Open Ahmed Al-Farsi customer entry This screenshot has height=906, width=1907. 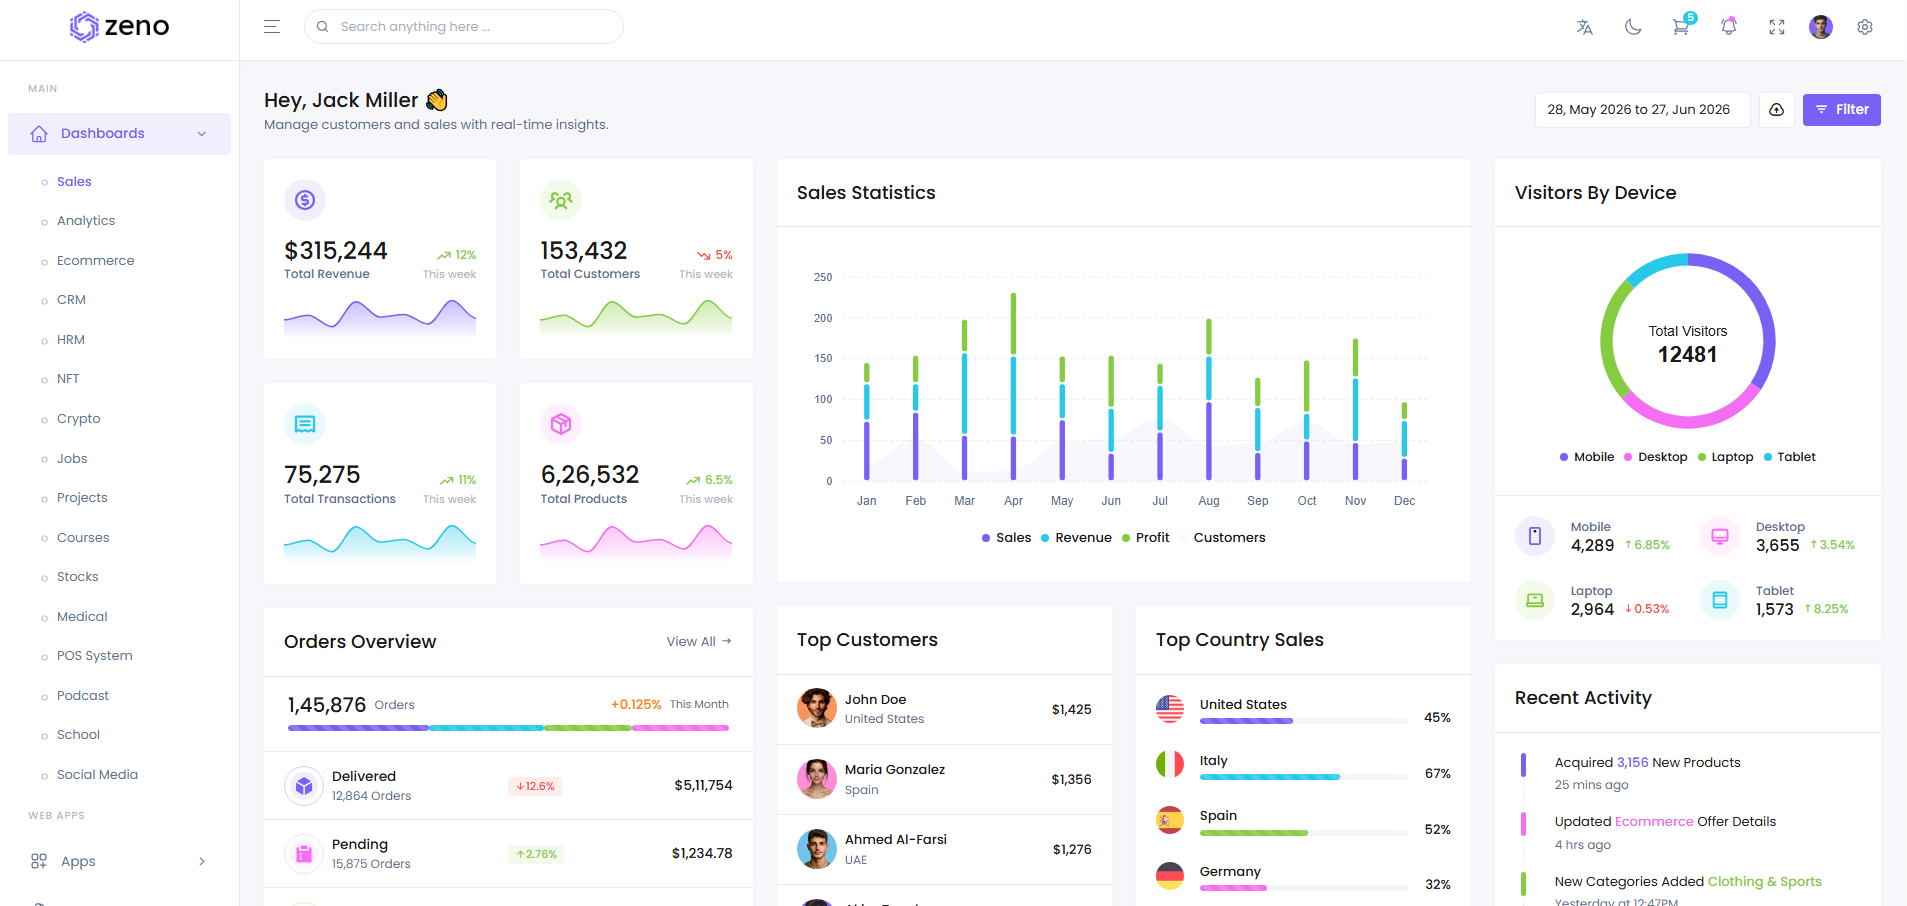click(944, 849)
